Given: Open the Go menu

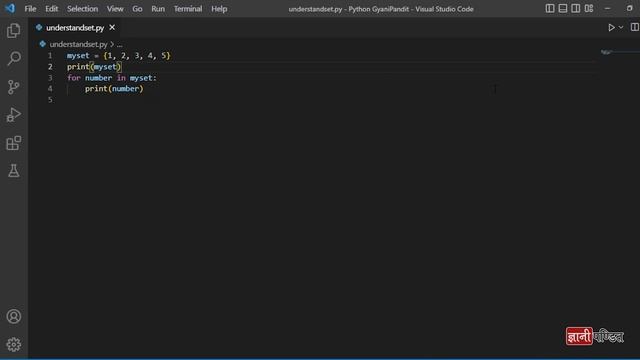Looking at the screenshot, I should click(x=137, y=9).
